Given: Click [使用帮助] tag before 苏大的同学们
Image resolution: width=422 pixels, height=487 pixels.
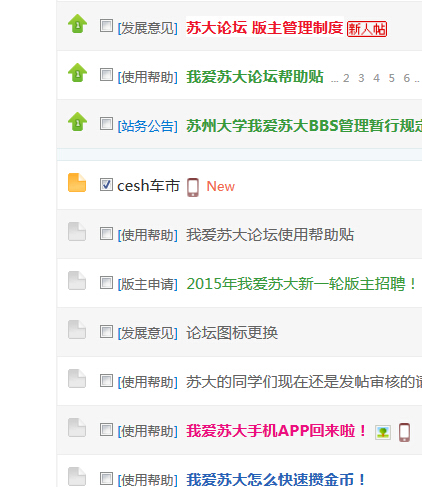Looking at the screenshot, I should click(147, 382).
